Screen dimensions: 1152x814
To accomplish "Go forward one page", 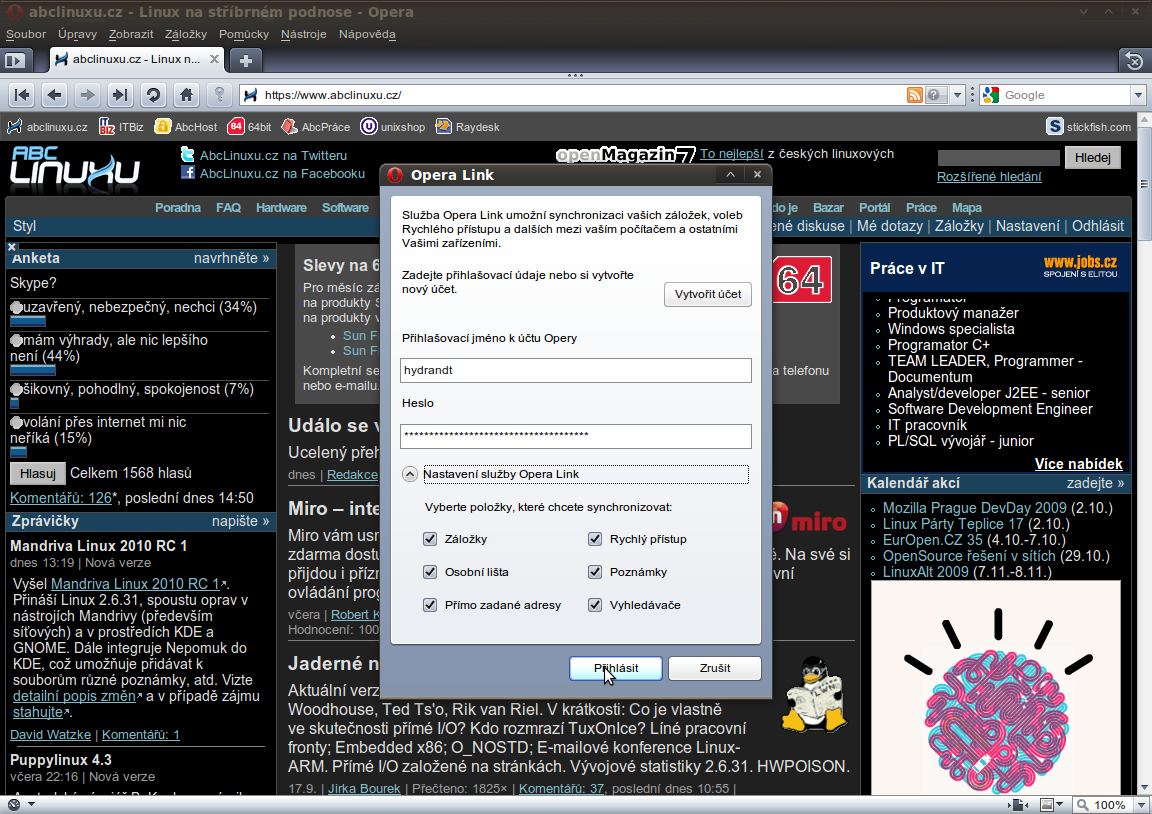I will coord(87,95).
